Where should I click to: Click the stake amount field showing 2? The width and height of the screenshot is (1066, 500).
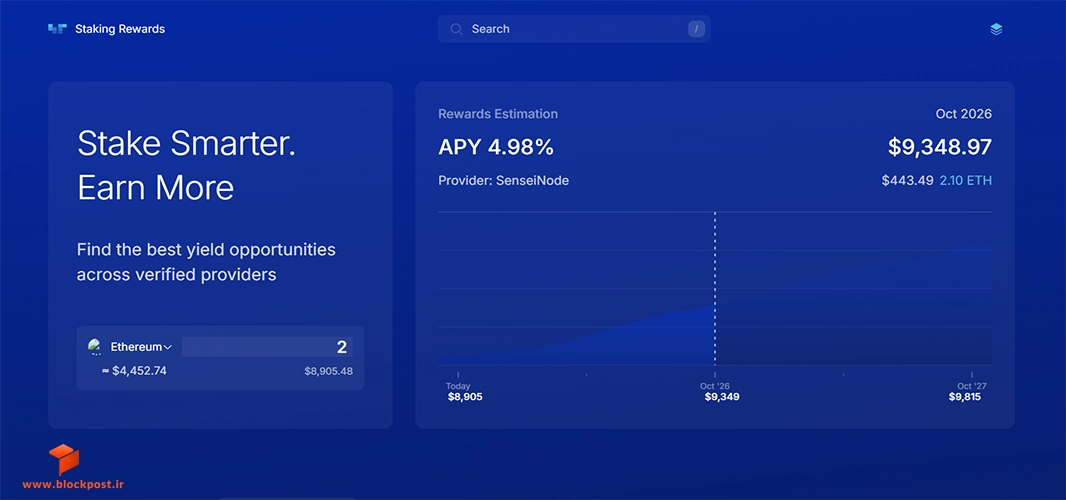coord(267,347)
